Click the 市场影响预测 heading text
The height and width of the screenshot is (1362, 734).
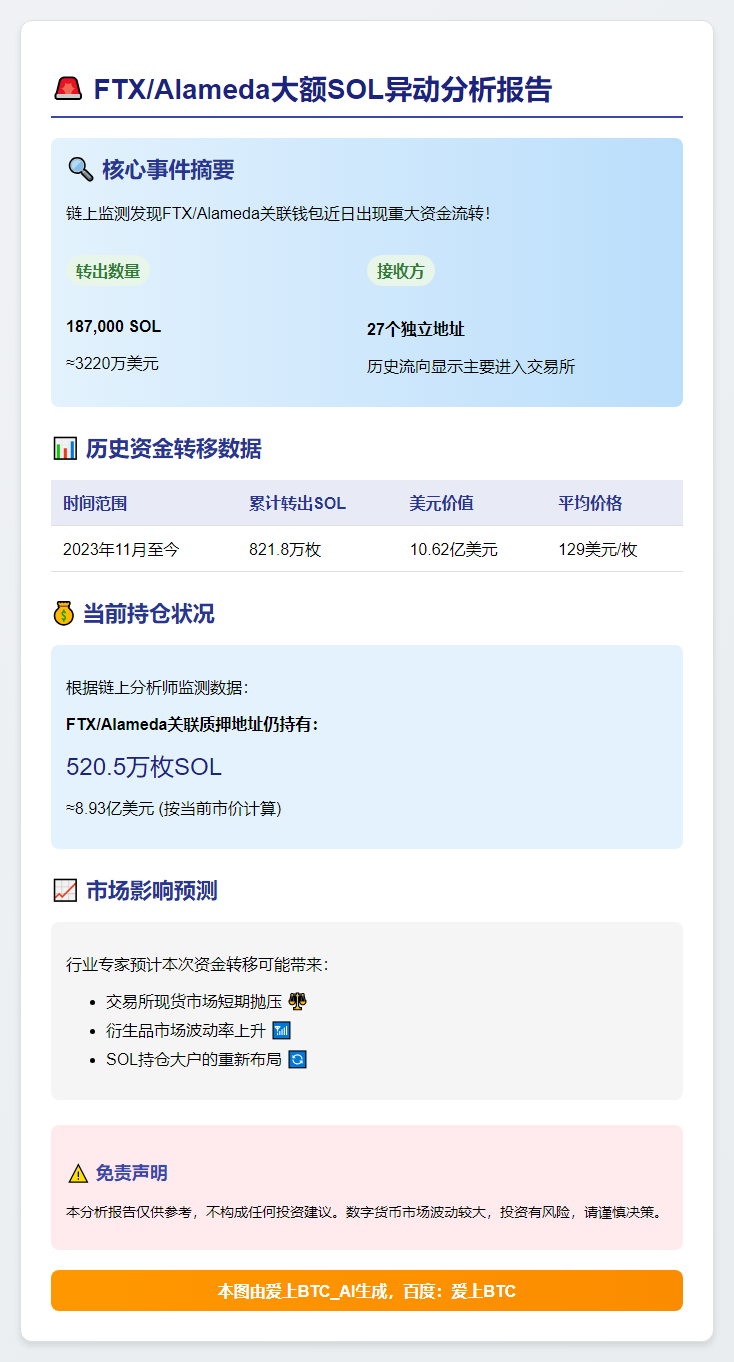[152, 890]
